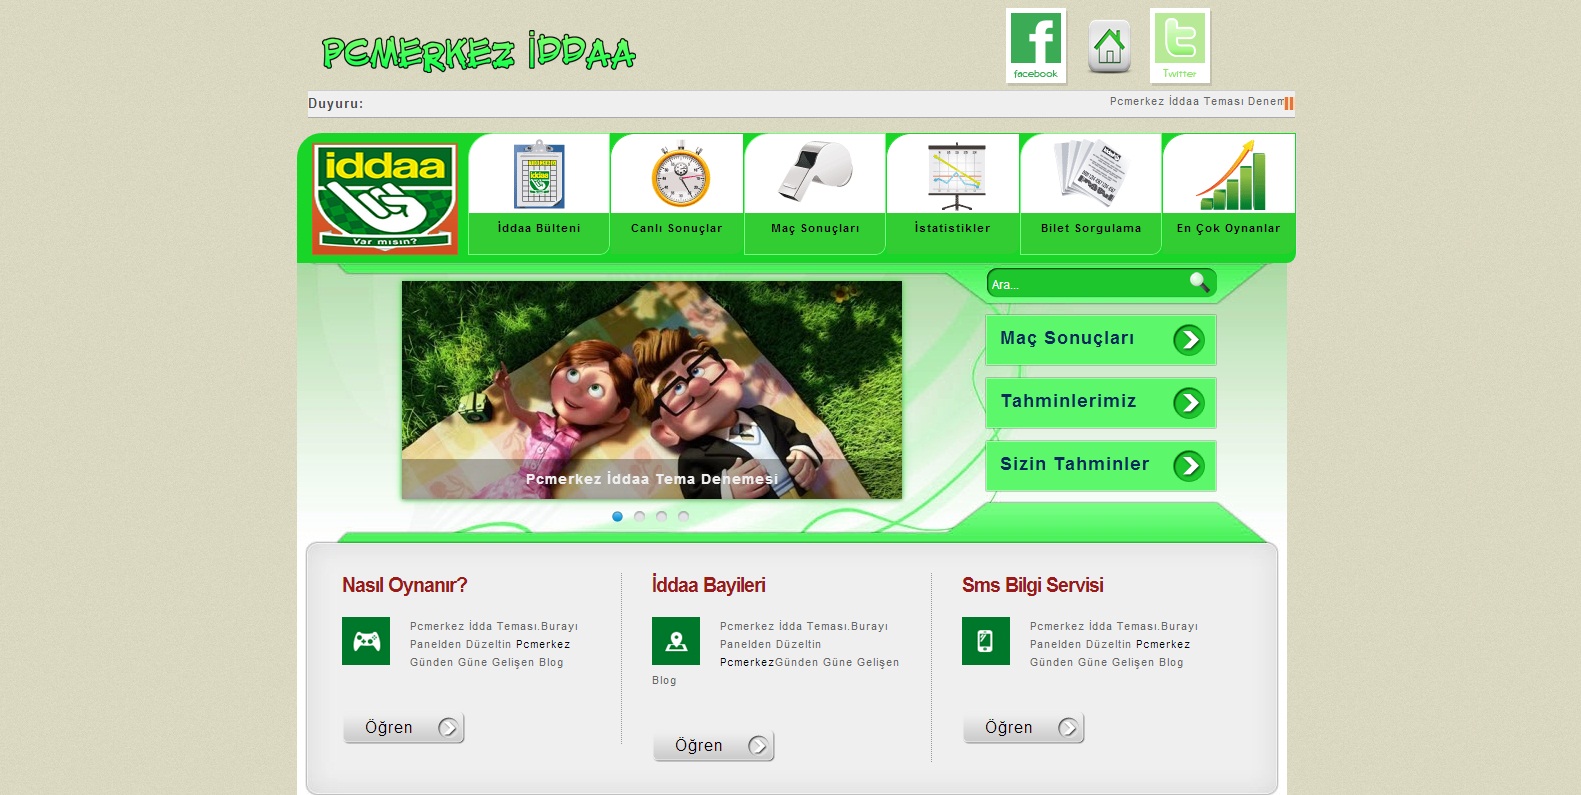This screenshot has width=1581, height=795.
Task: Click the İddaa Bülteni calendar icon
Action: point(539,175)
